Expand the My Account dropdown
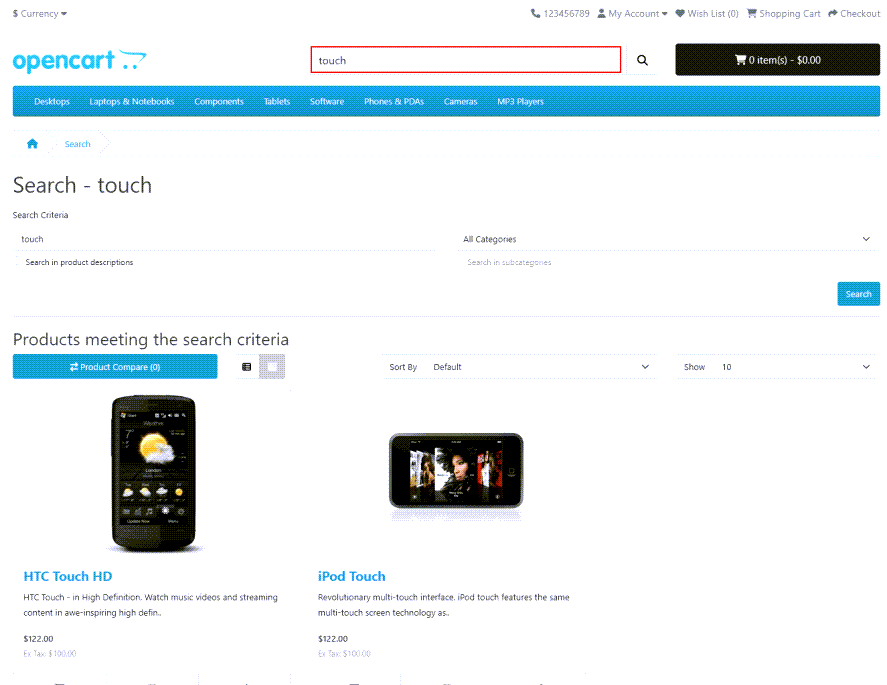 (632, 14)
